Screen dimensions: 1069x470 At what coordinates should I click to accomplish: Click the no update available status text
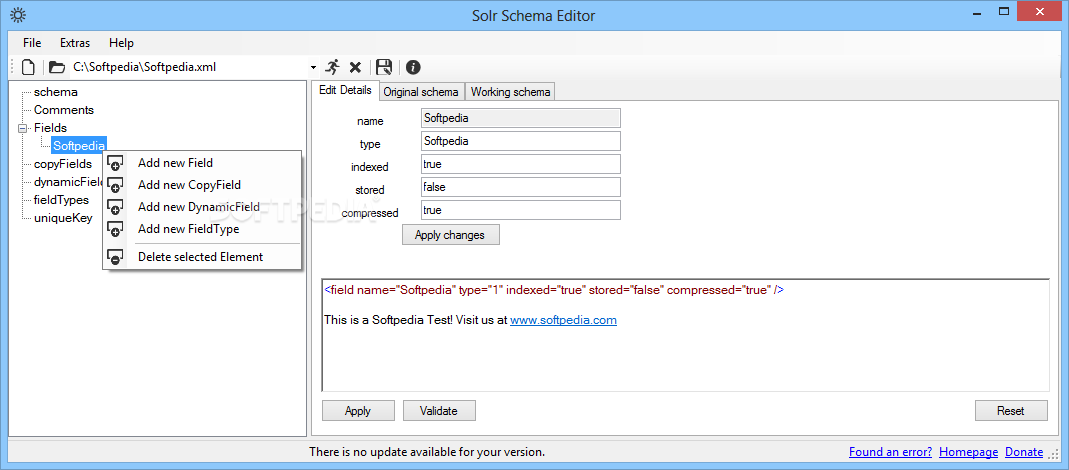[x=427, y=452]
